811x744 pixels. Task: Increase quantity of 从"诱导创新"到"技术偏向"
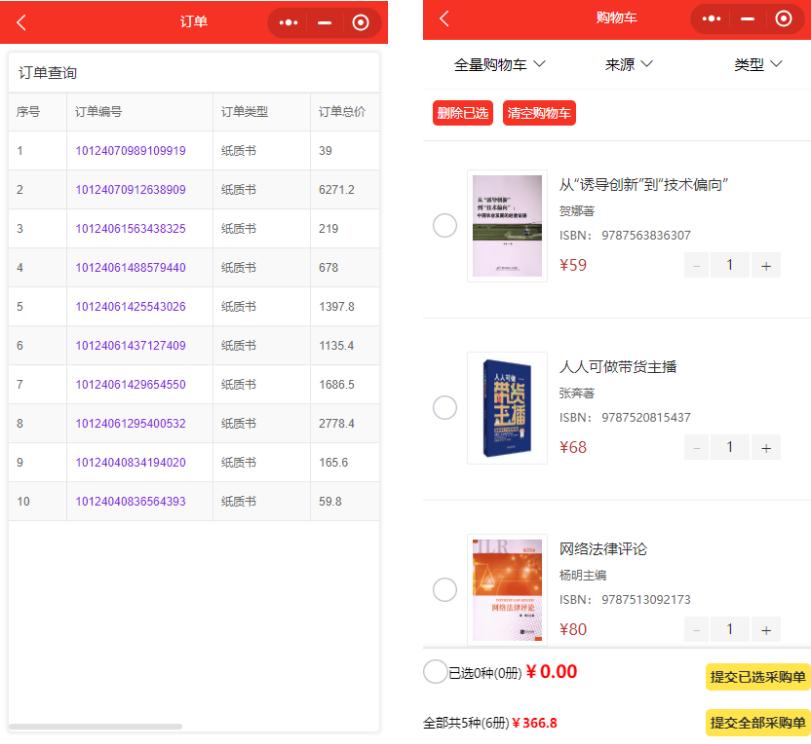pyautogui.click(x=766, y=265)
